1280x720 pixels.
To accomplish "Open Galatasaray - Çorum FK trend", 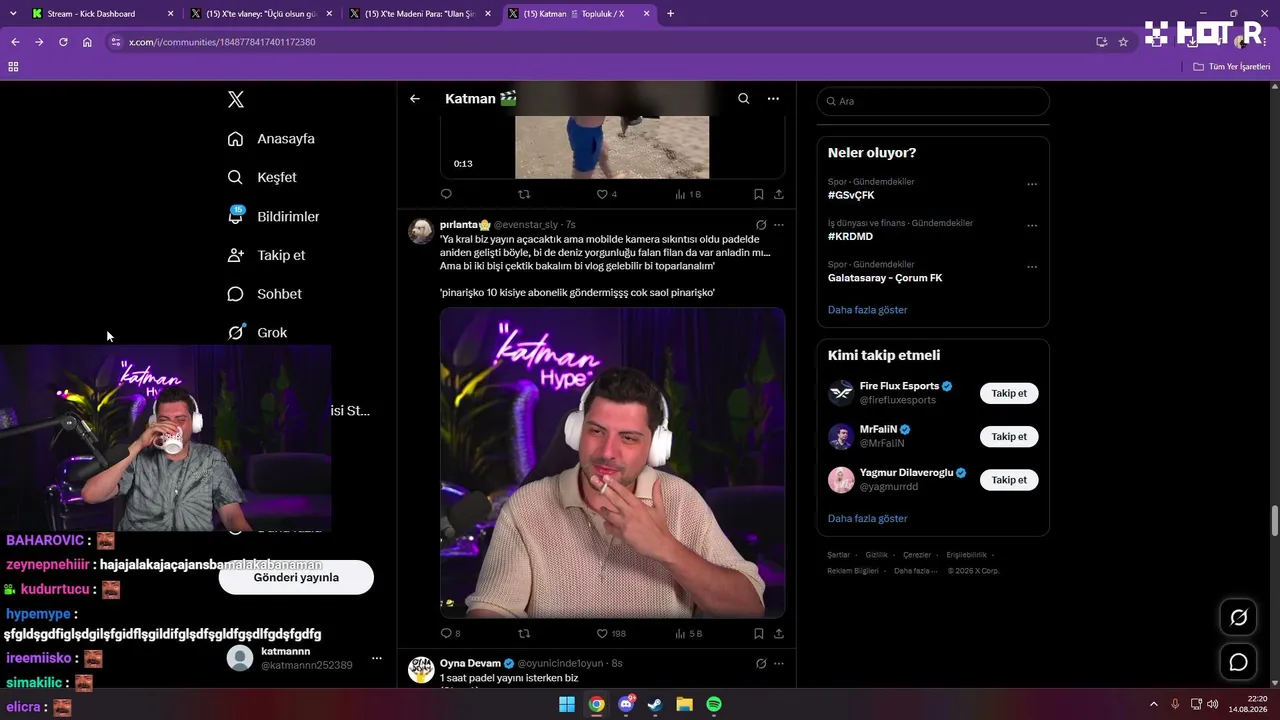I will point(885,278).
